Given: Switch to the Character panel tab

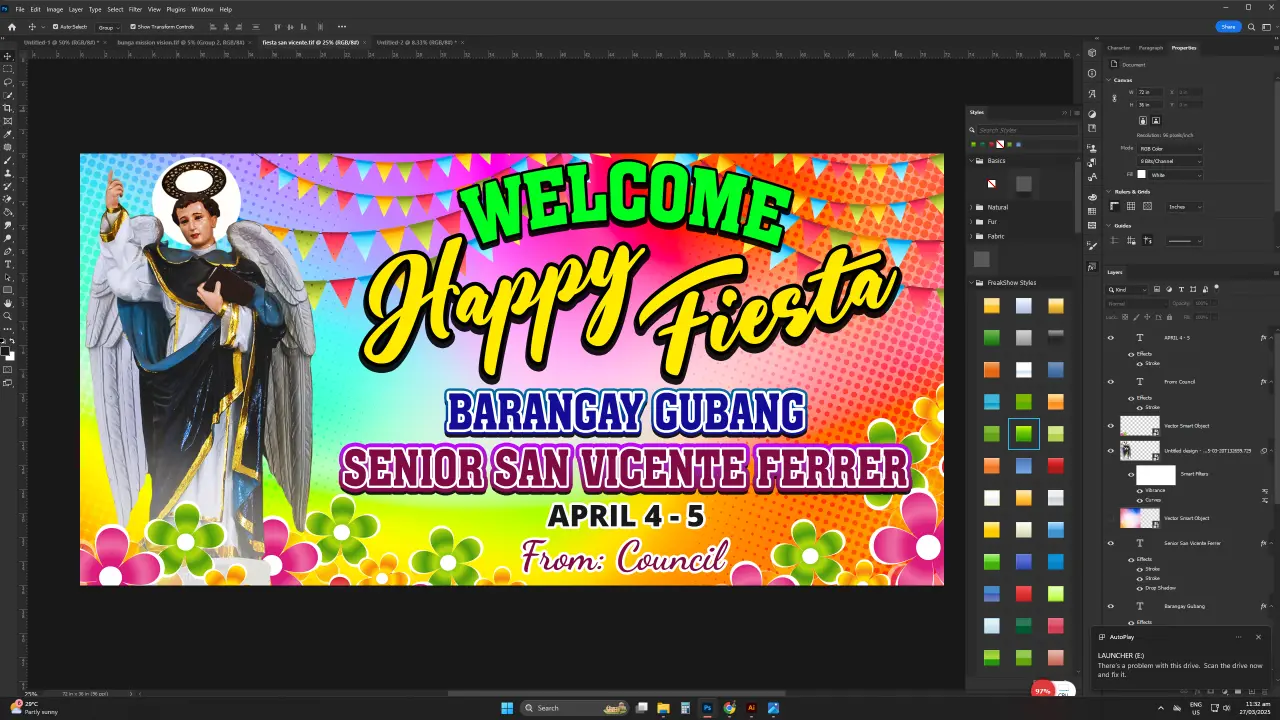Looking at the screenshot, I should (x=1118, y=48).
